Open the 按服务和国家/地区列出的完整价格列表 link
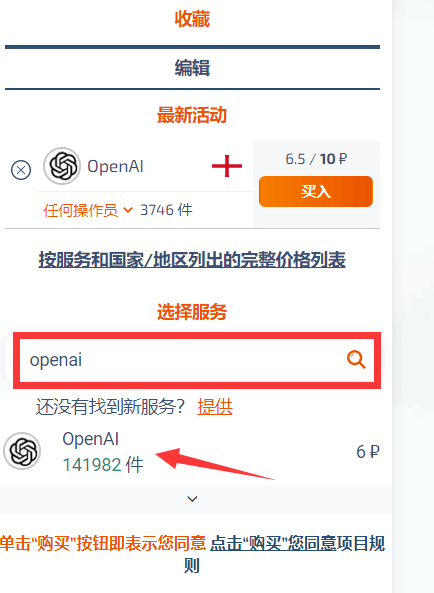 point(192,260)
